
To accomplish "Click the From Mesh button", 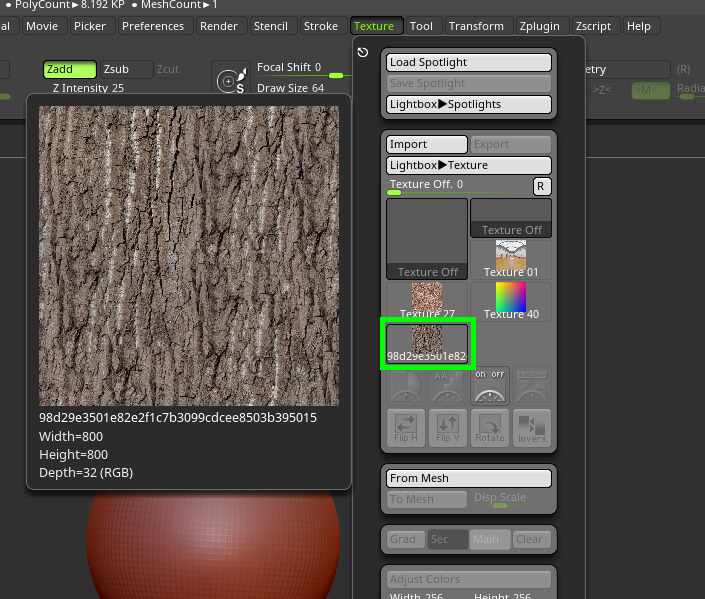I will pyautogui.click(x=468, y=478).
